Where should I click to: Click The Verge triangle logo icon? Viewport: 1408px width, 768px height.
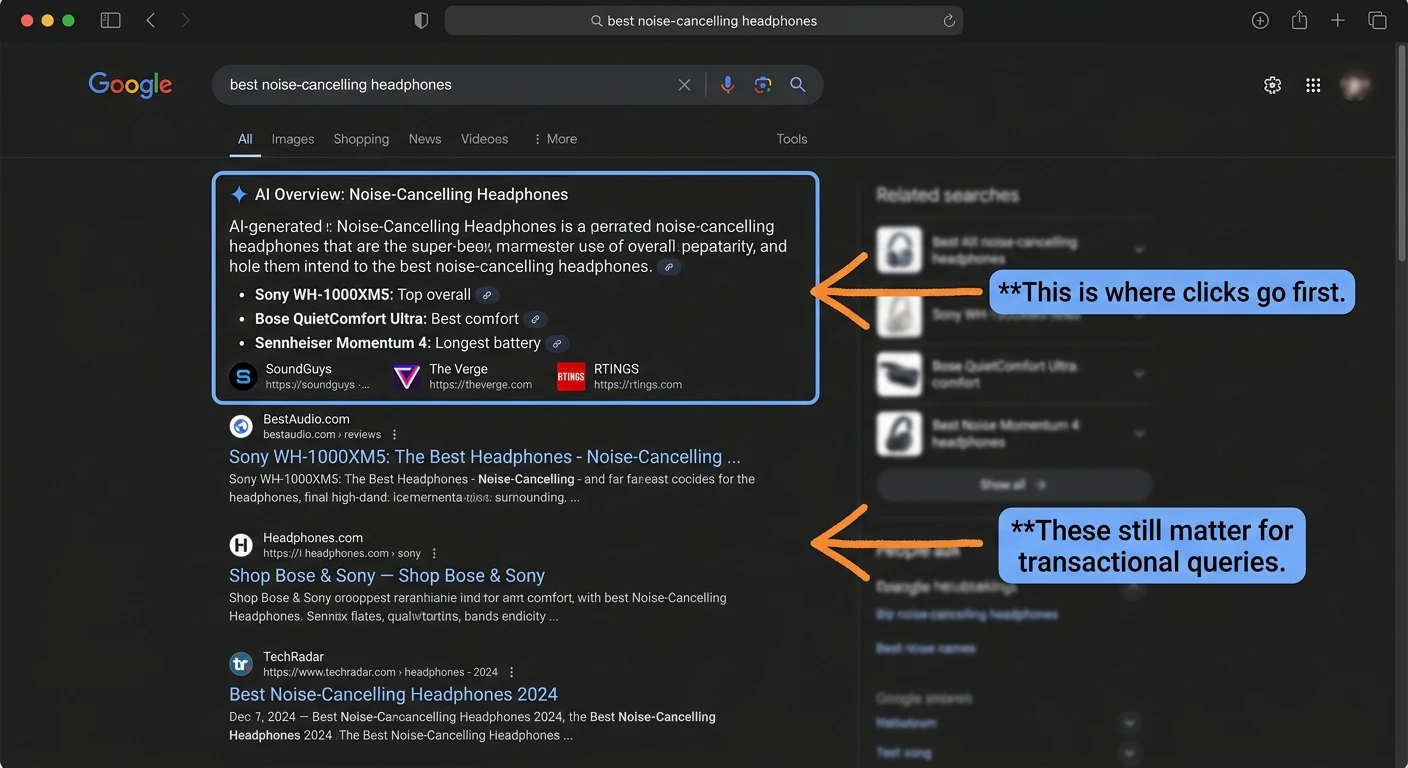click(407, 377)
